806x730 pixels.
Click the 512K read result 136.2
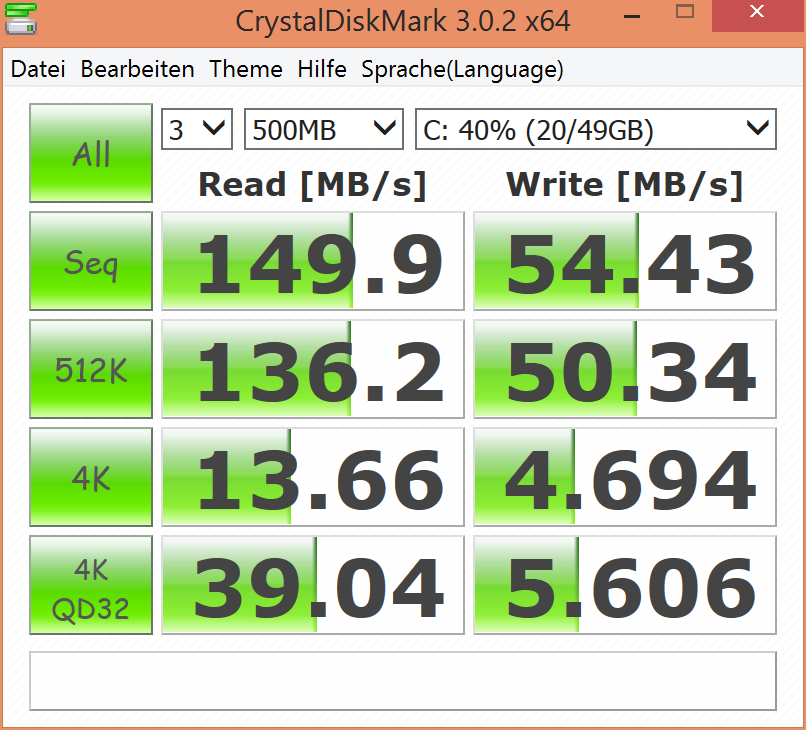click(x=313, y=369)
